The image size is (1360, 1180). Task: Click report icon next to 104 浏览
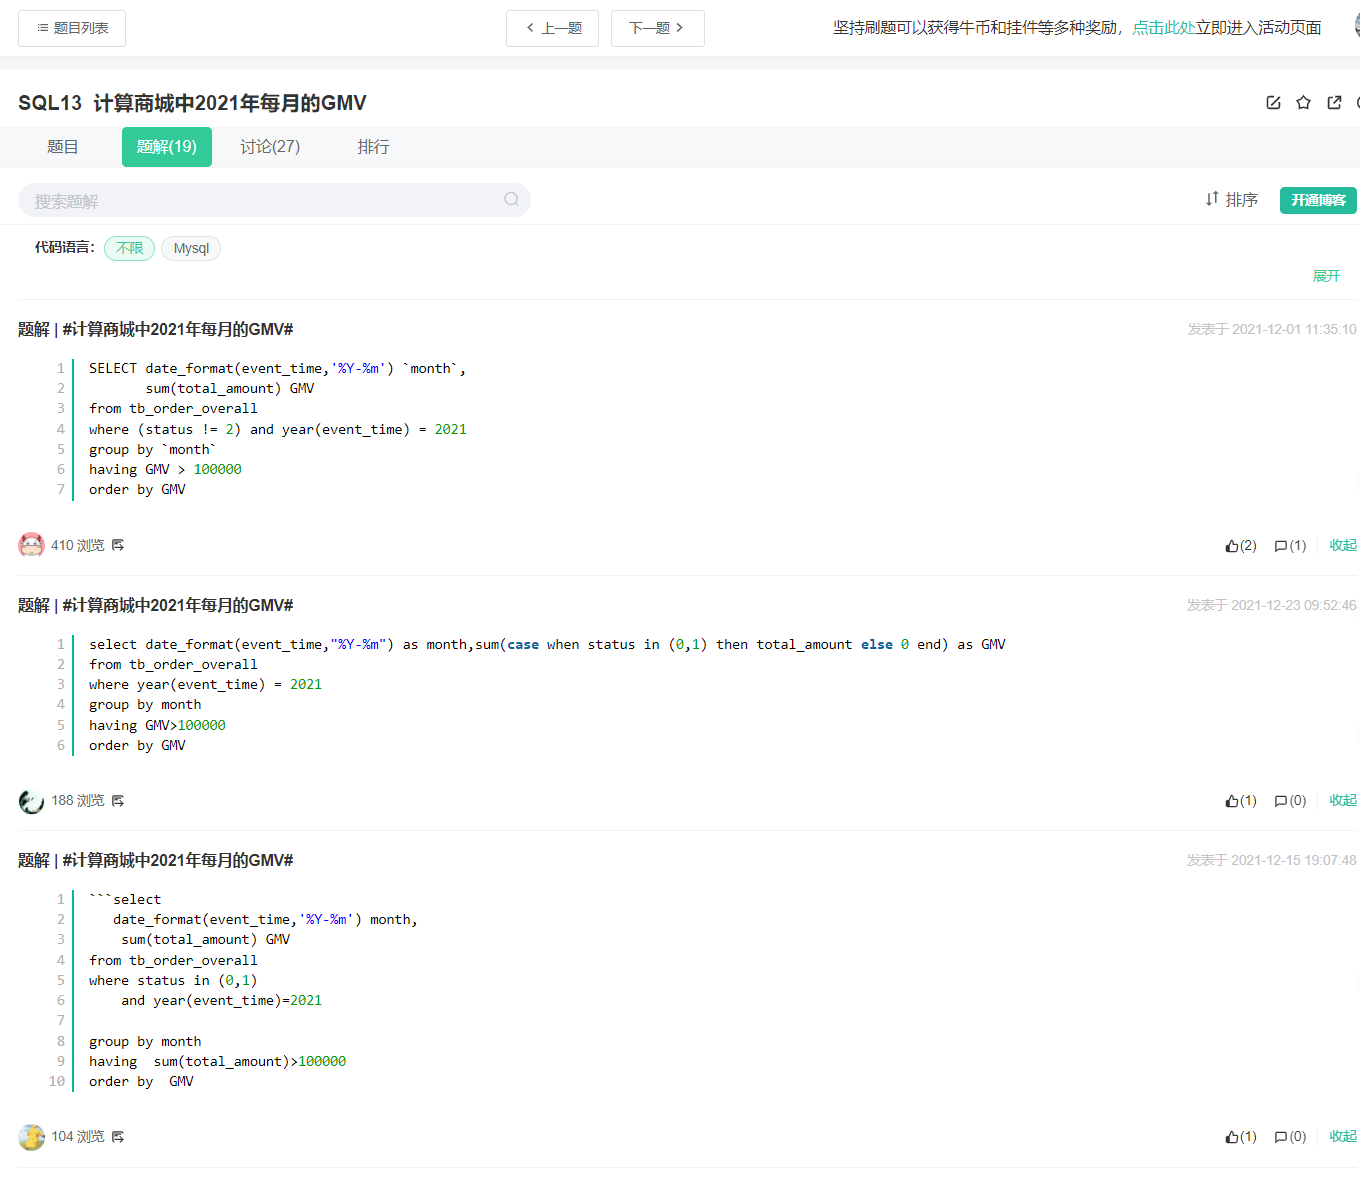(x=118, y=1137)
